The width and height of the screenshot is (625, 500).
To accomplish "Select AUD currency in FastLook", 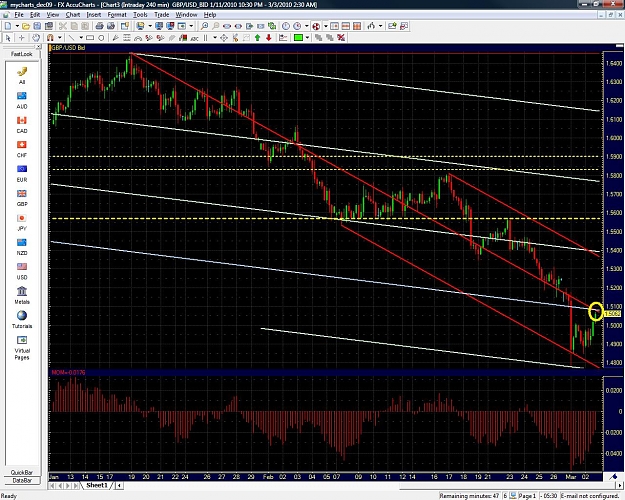I will [x=22, y=100].
